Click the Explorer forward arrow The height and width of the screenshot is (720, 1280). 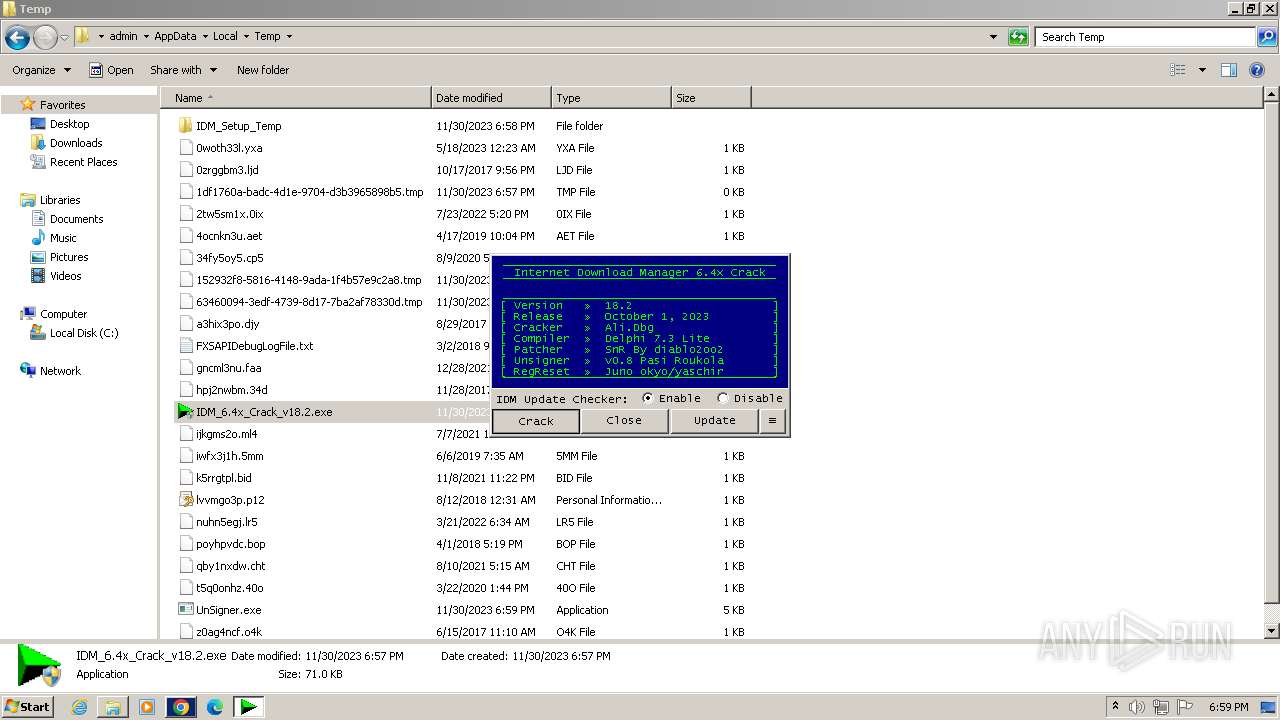click(45, 38)
